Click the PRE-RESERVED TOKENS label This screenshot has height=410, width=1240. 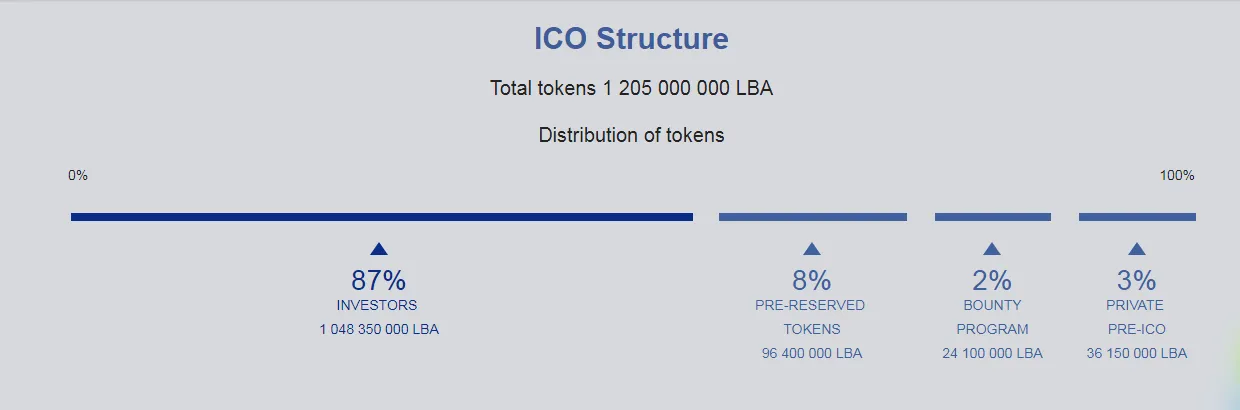coord(811,317)
